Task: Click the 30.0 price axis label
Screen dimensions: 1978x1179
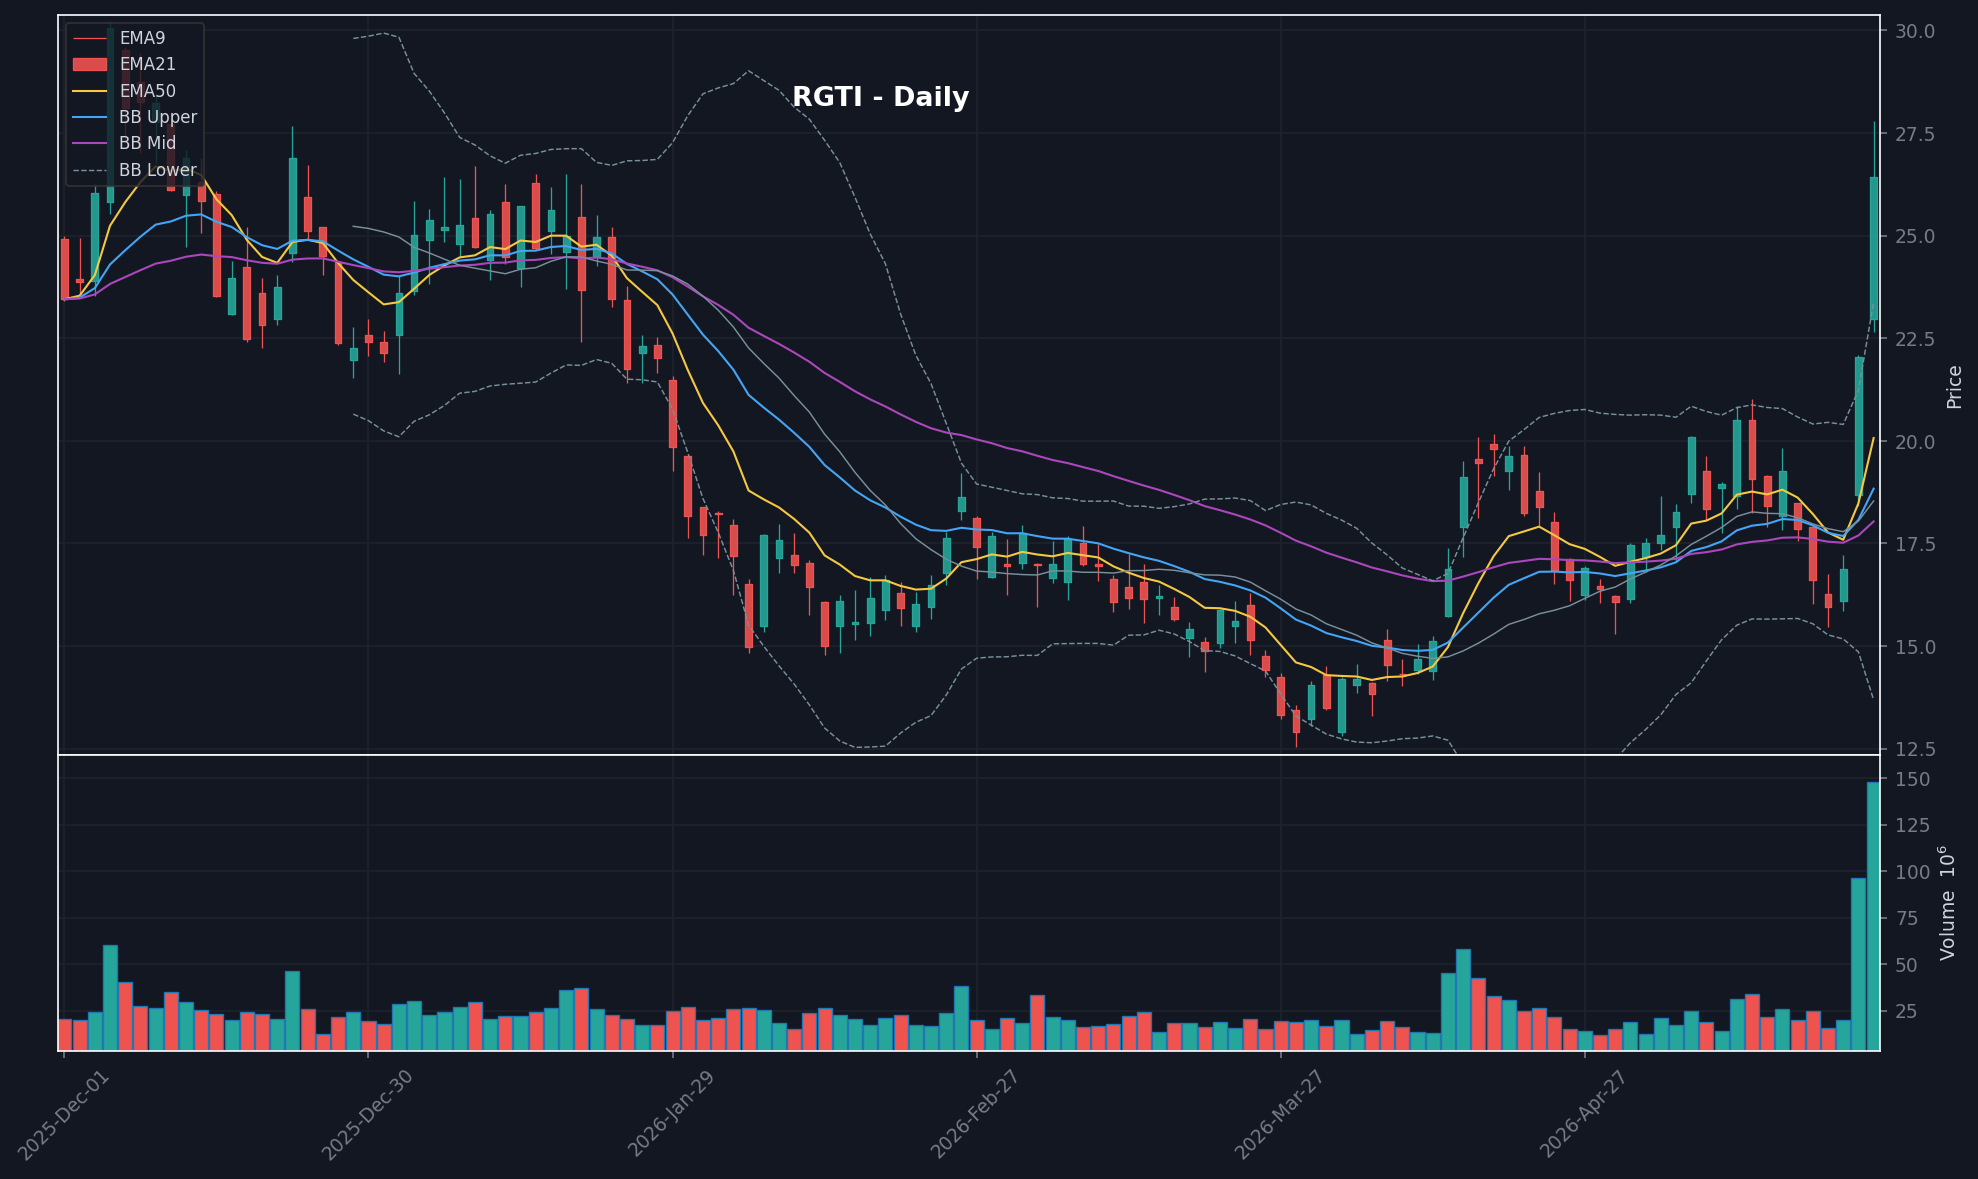Action: pos(1914,31)
